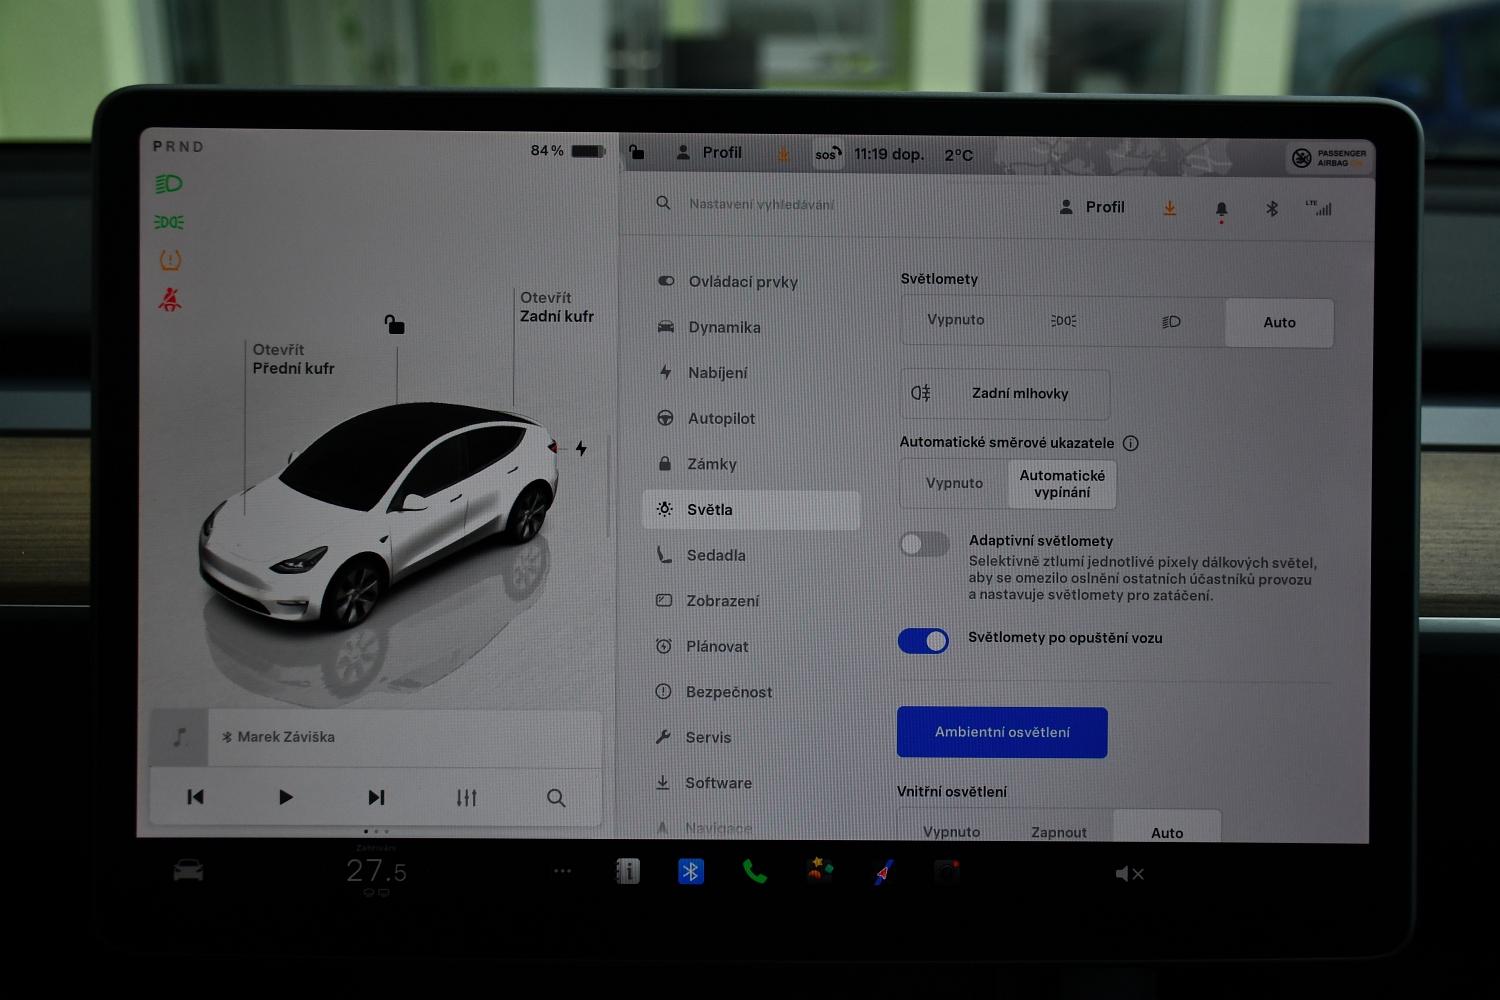The width and height of the screenshot is (1500, 1000).
Task: Unmute via the muted speaker icon
Action: coord(1128,874)
